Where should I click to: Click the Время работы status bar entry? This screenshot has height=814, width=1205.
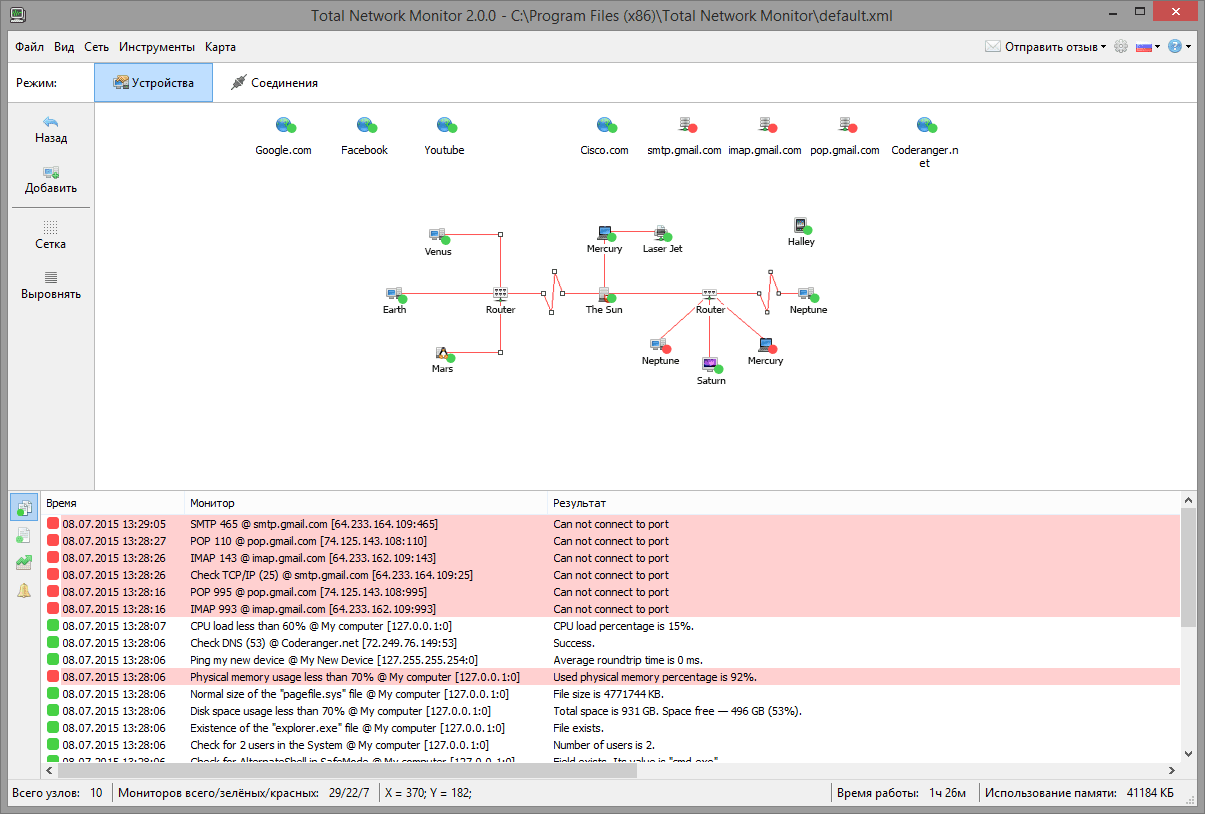(901, 793)
